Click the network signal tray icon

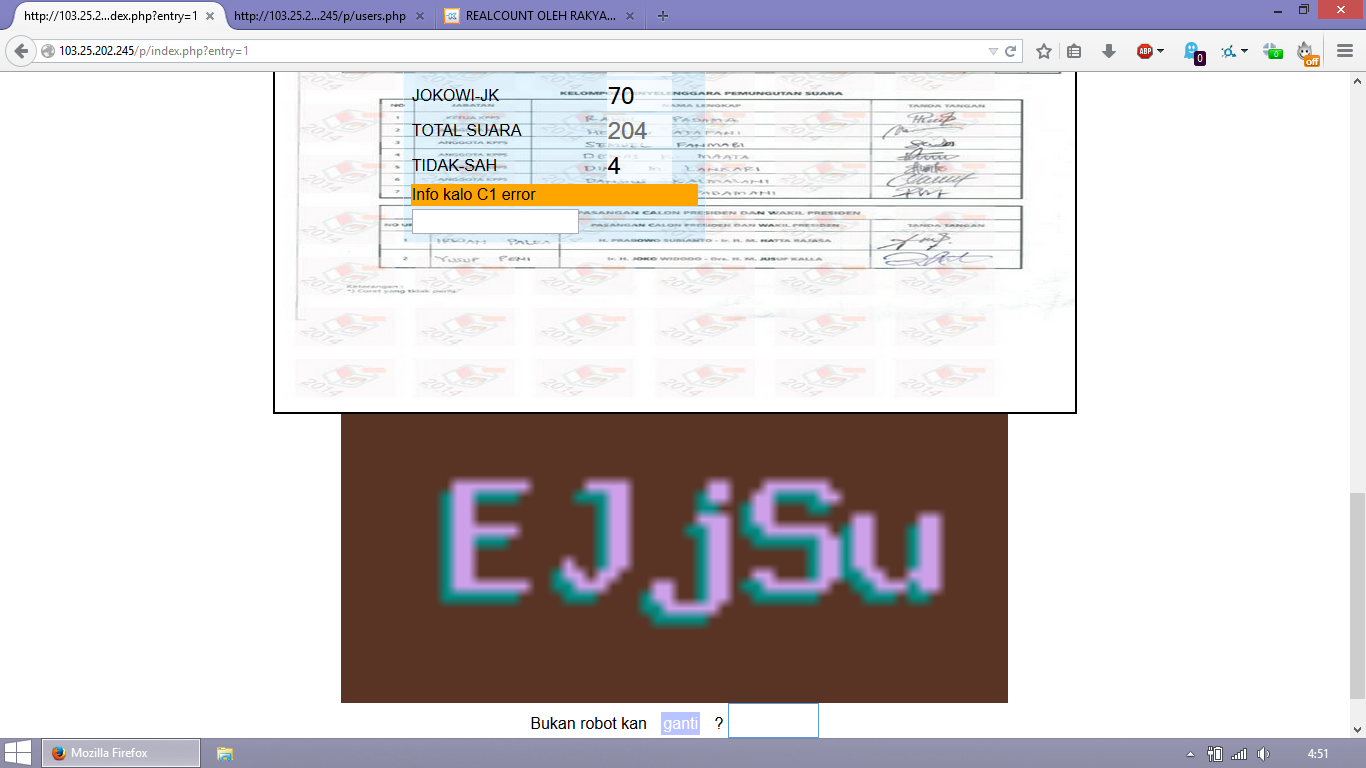(x=1239, y=753)
